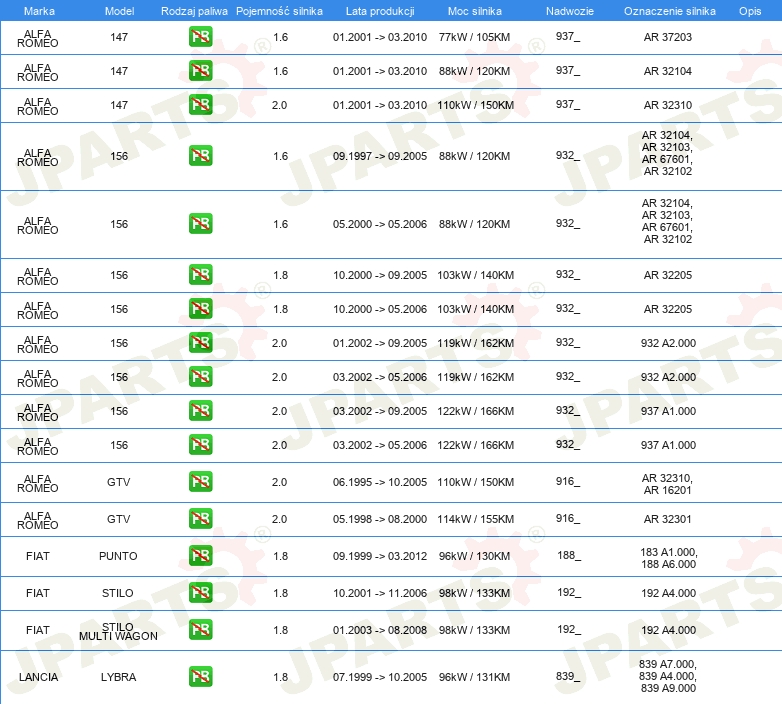This screenshot has width=782, height=704.
Task: Click the Rodzaj paliwa column header
Action: 194,10
